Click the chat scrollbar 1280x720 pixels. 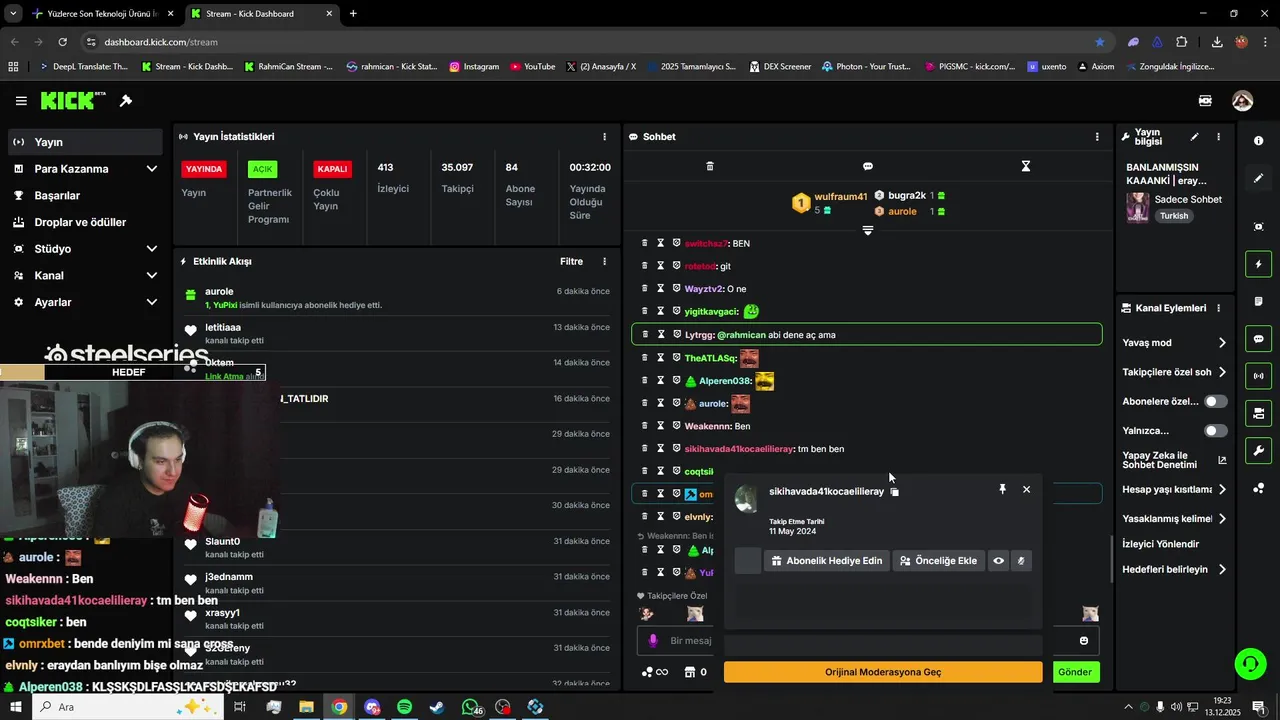(x=1112, y=560)
